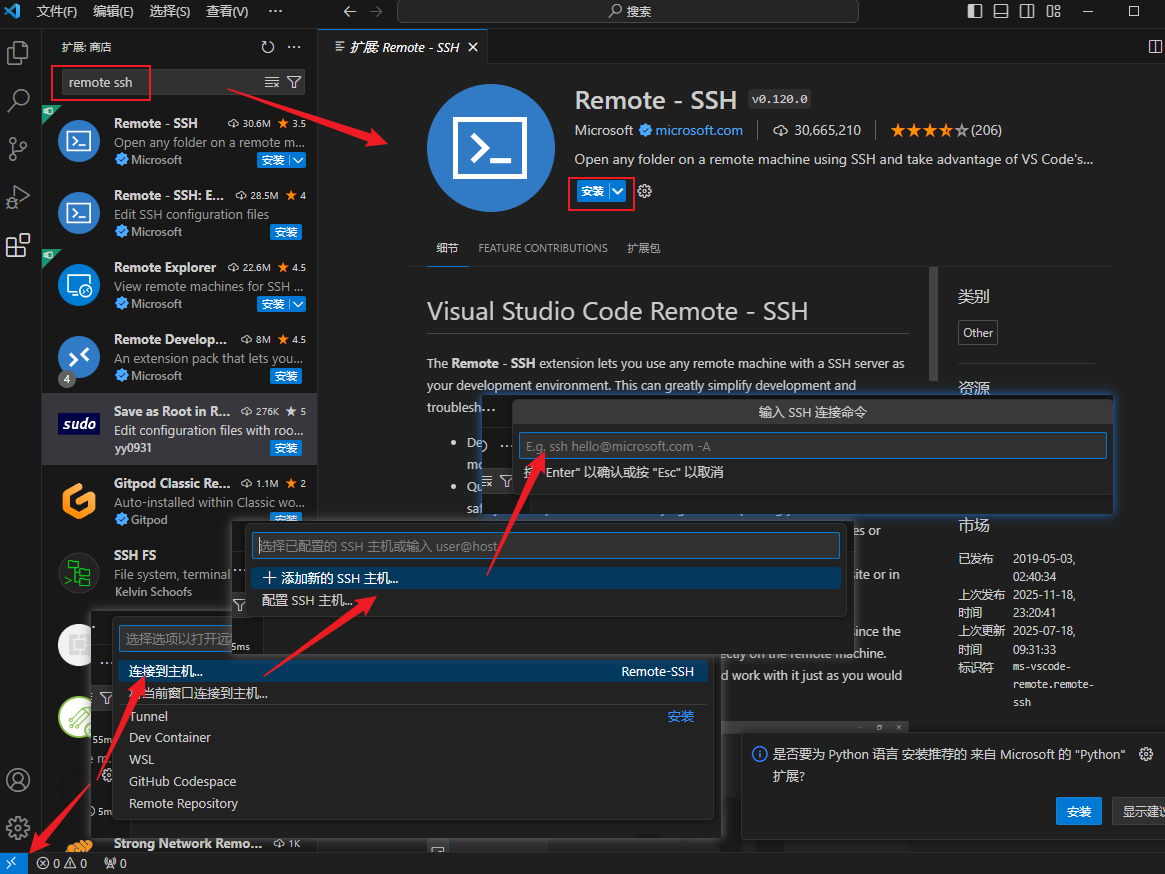The image size is (1165, 874).
Task: Open extensions view more actions menu
Action: pyautogui.click(x=294, y=47)
